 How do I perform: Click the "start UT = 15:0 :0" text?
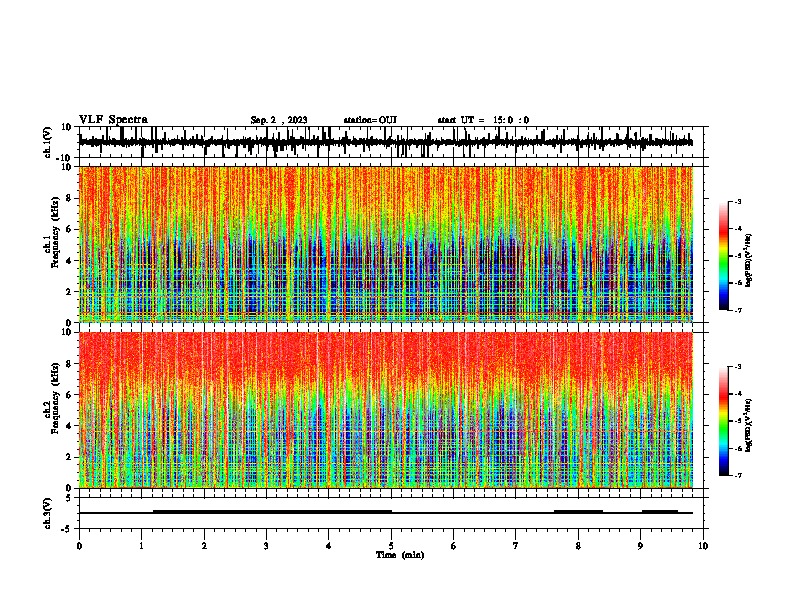coord(483,120)
